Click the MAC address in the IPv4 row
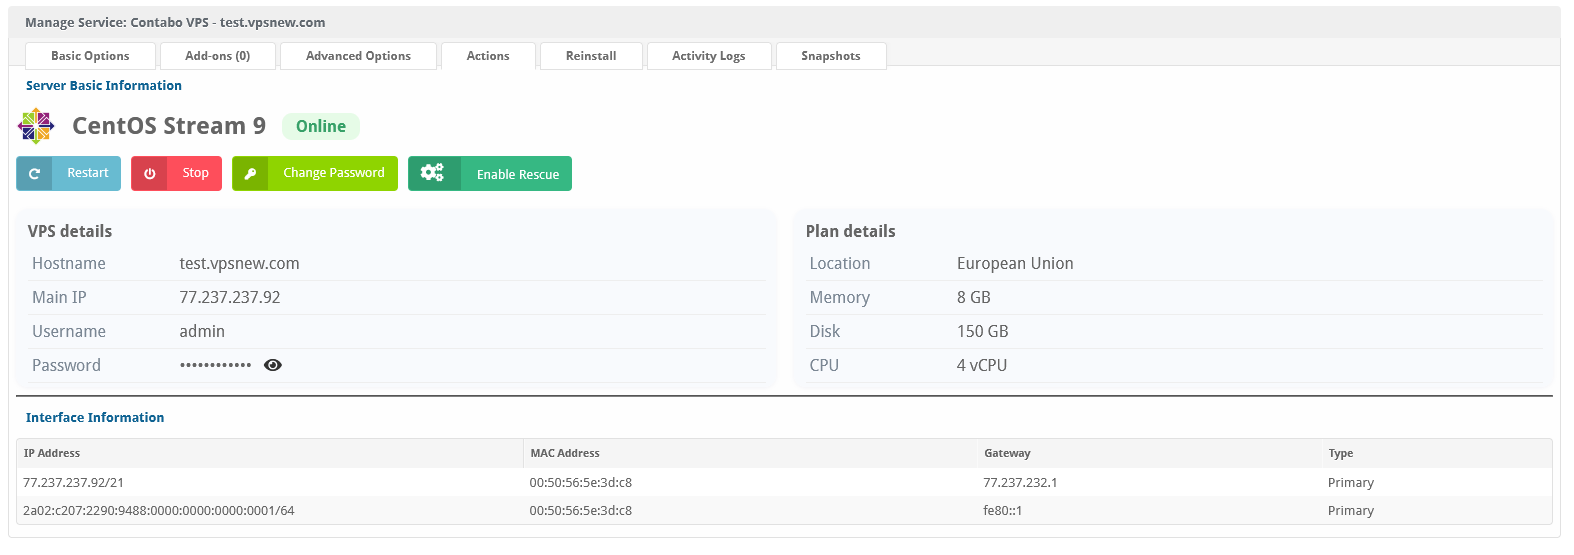The width and height of the screenshot is (1574, 555). 581,483
